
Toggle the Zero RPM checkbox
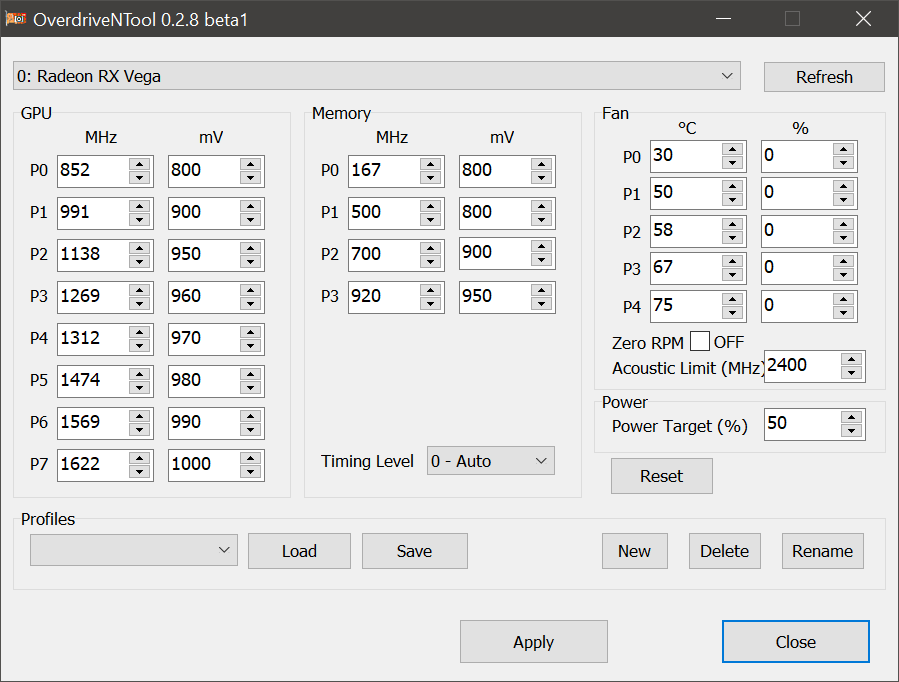[699, 342]
